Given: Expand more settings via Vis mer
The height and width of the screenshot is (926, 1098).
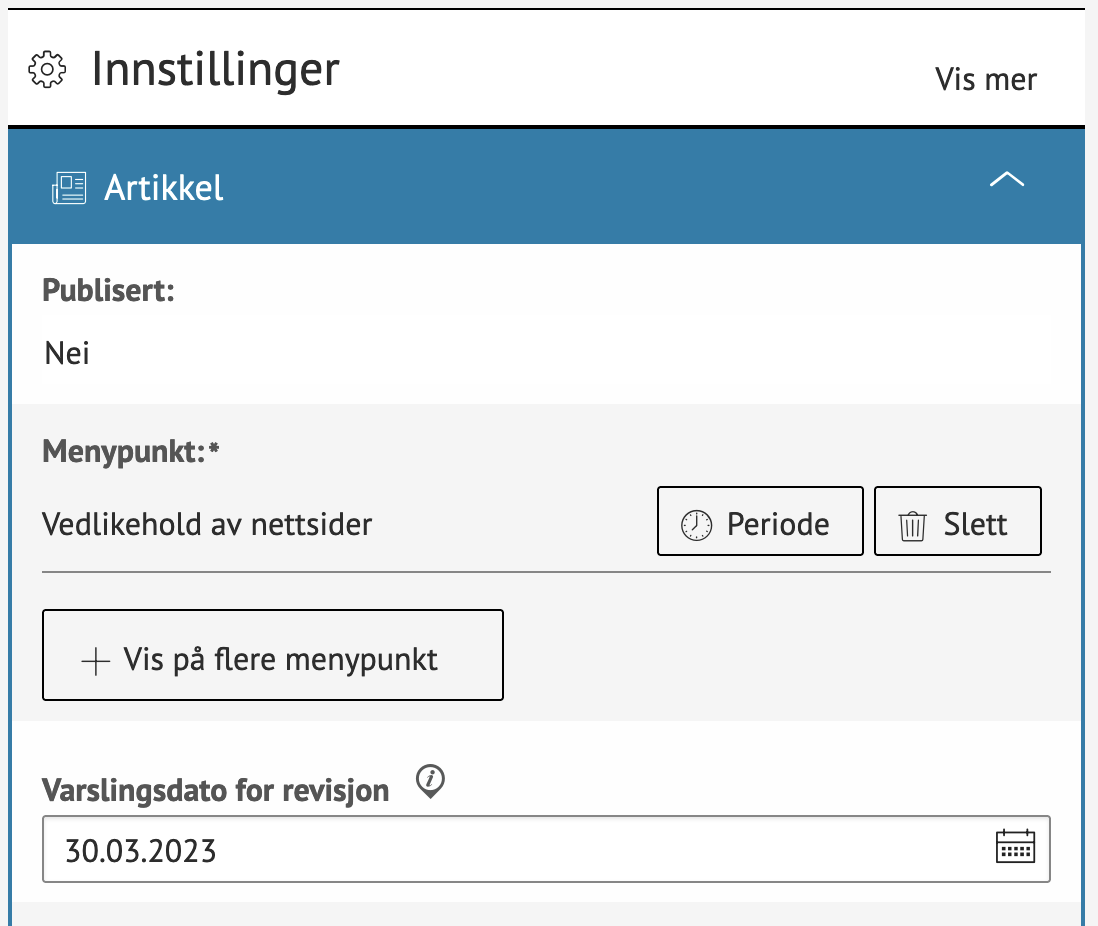Looking at the screenshot, I should pos(985,79).
